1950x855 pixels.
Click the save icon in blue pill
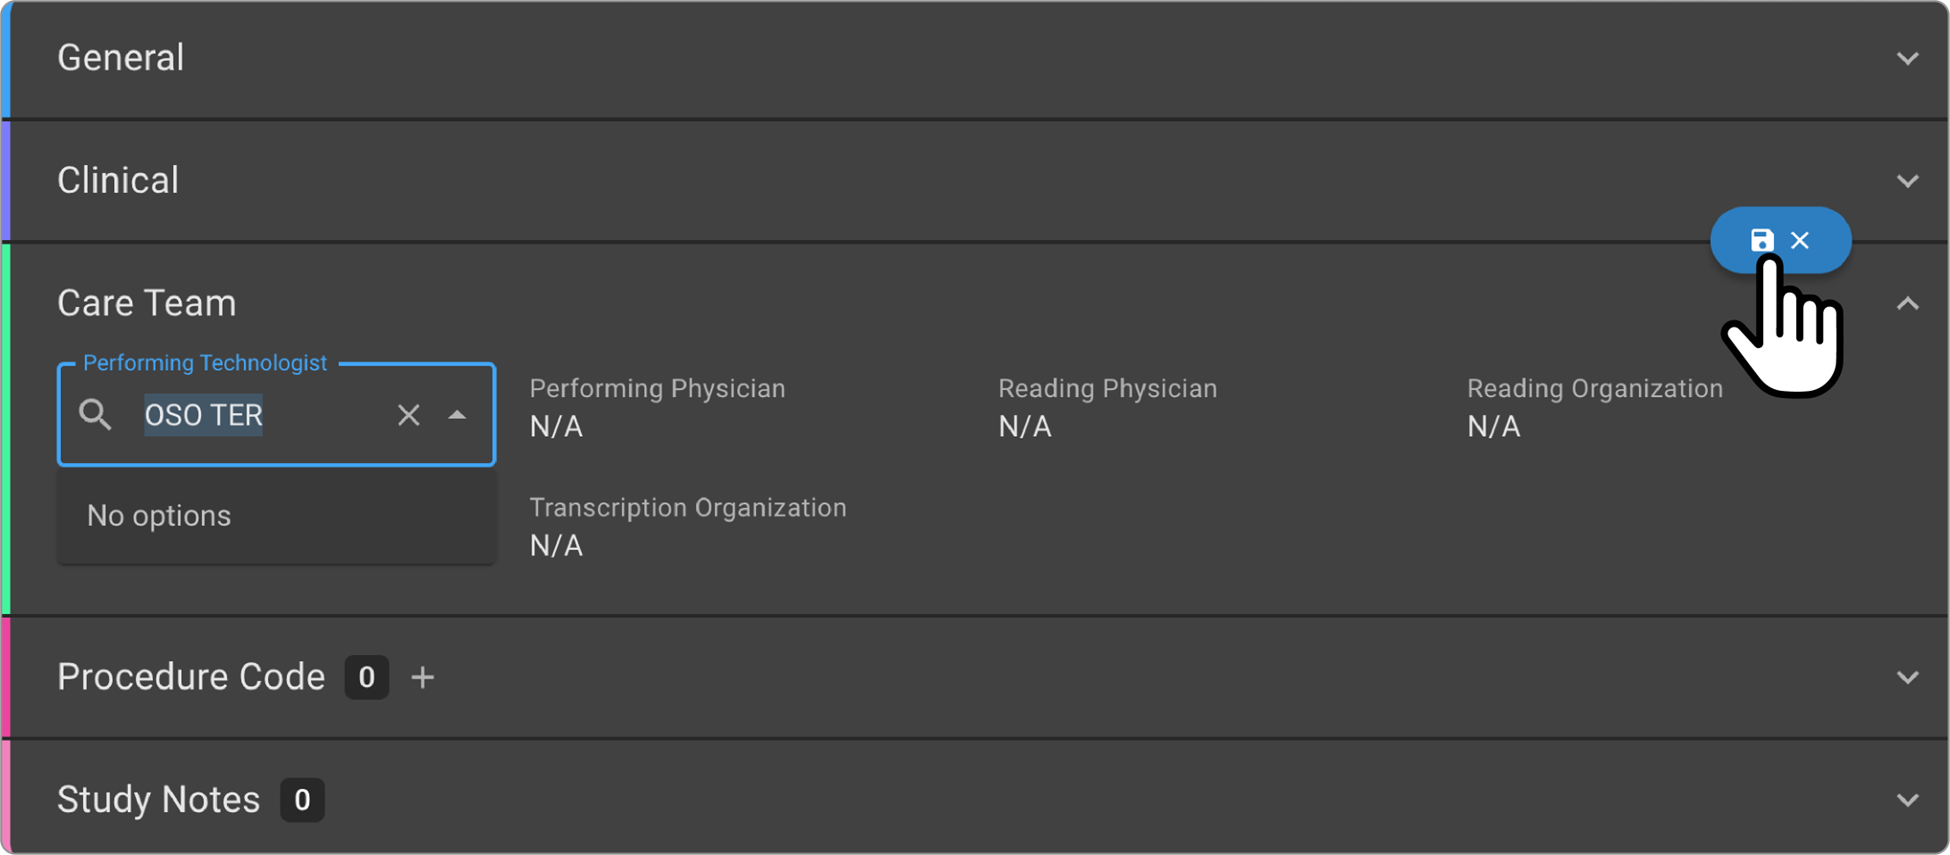click(x=1761, y=240)
